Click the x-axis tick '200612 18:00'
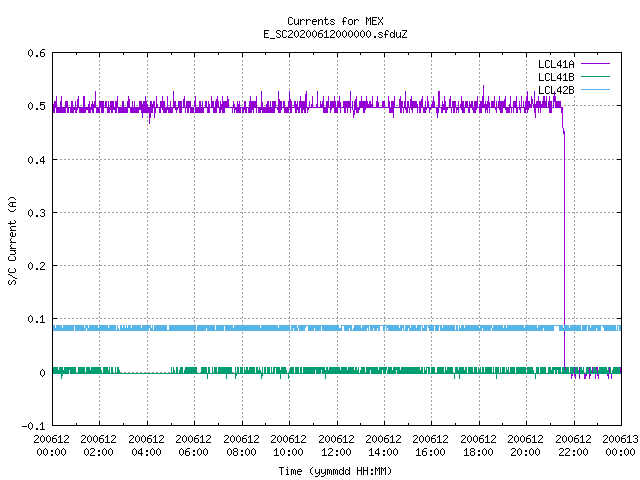Viewport: 640px width, 480px height. 479,446
